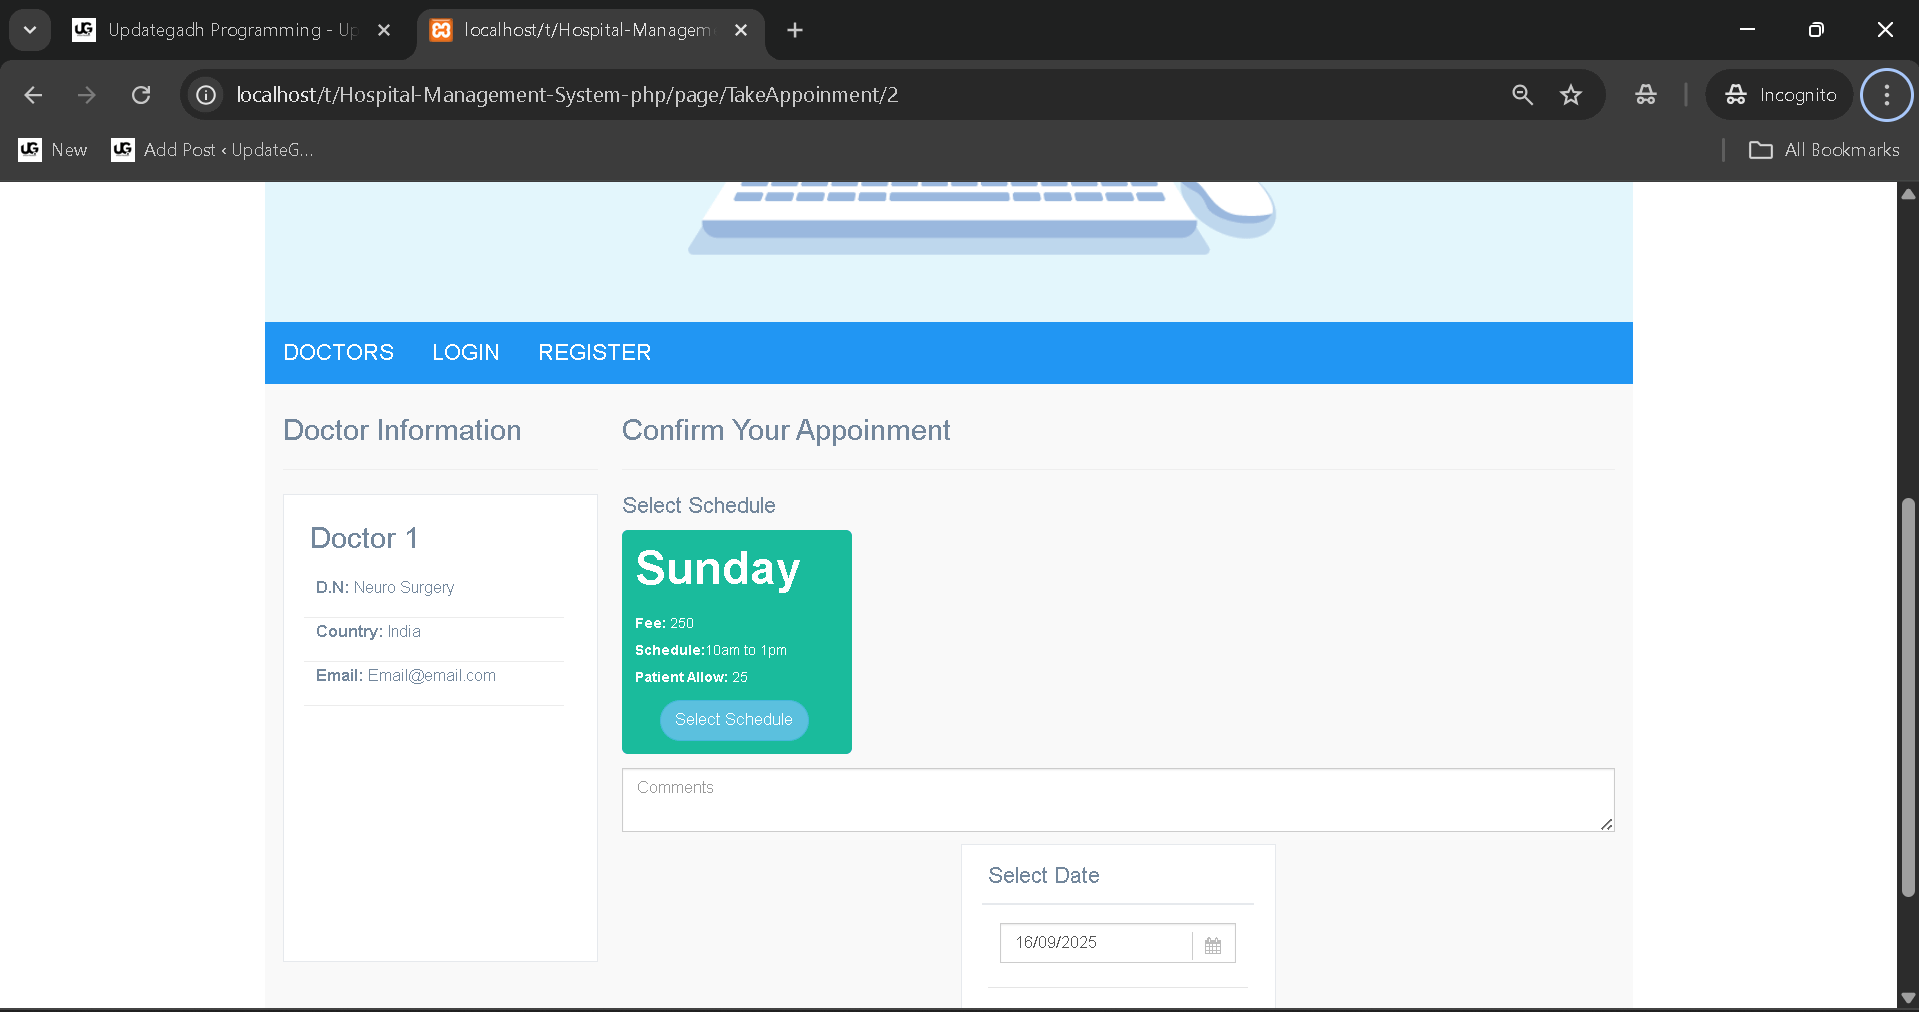Switch to the Updategadh Programming tab

(x=220, y=30)
